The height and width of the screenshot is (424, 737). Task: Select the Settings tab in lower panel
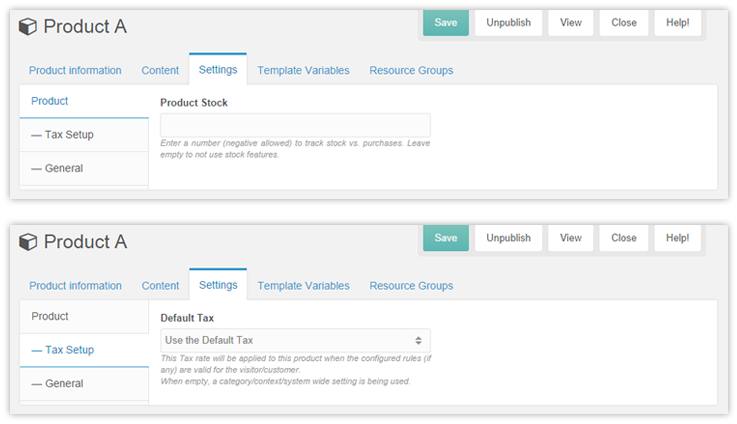tap(218, 285)
